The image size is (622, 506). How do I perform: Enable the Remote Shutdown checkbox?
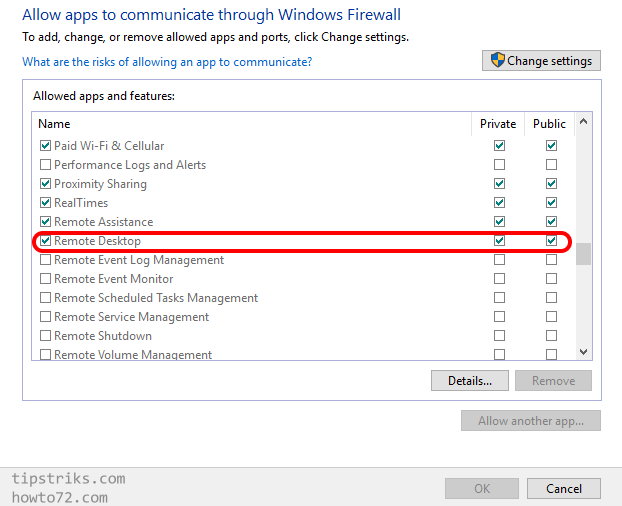[x=45, y=336]
